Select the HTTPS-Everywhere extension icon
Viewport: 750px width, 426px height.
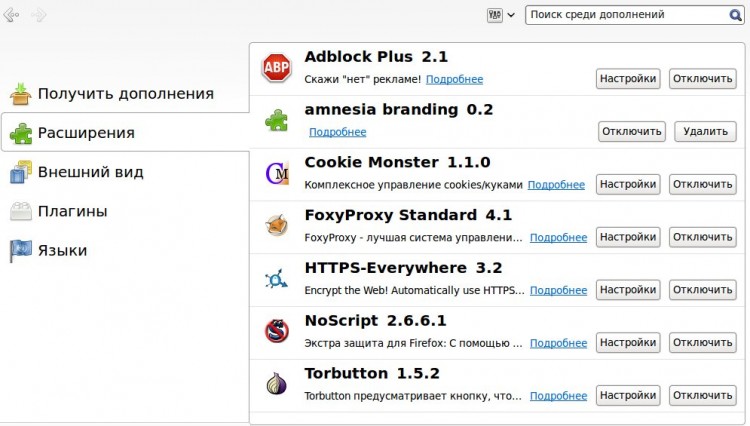point(276,279)
